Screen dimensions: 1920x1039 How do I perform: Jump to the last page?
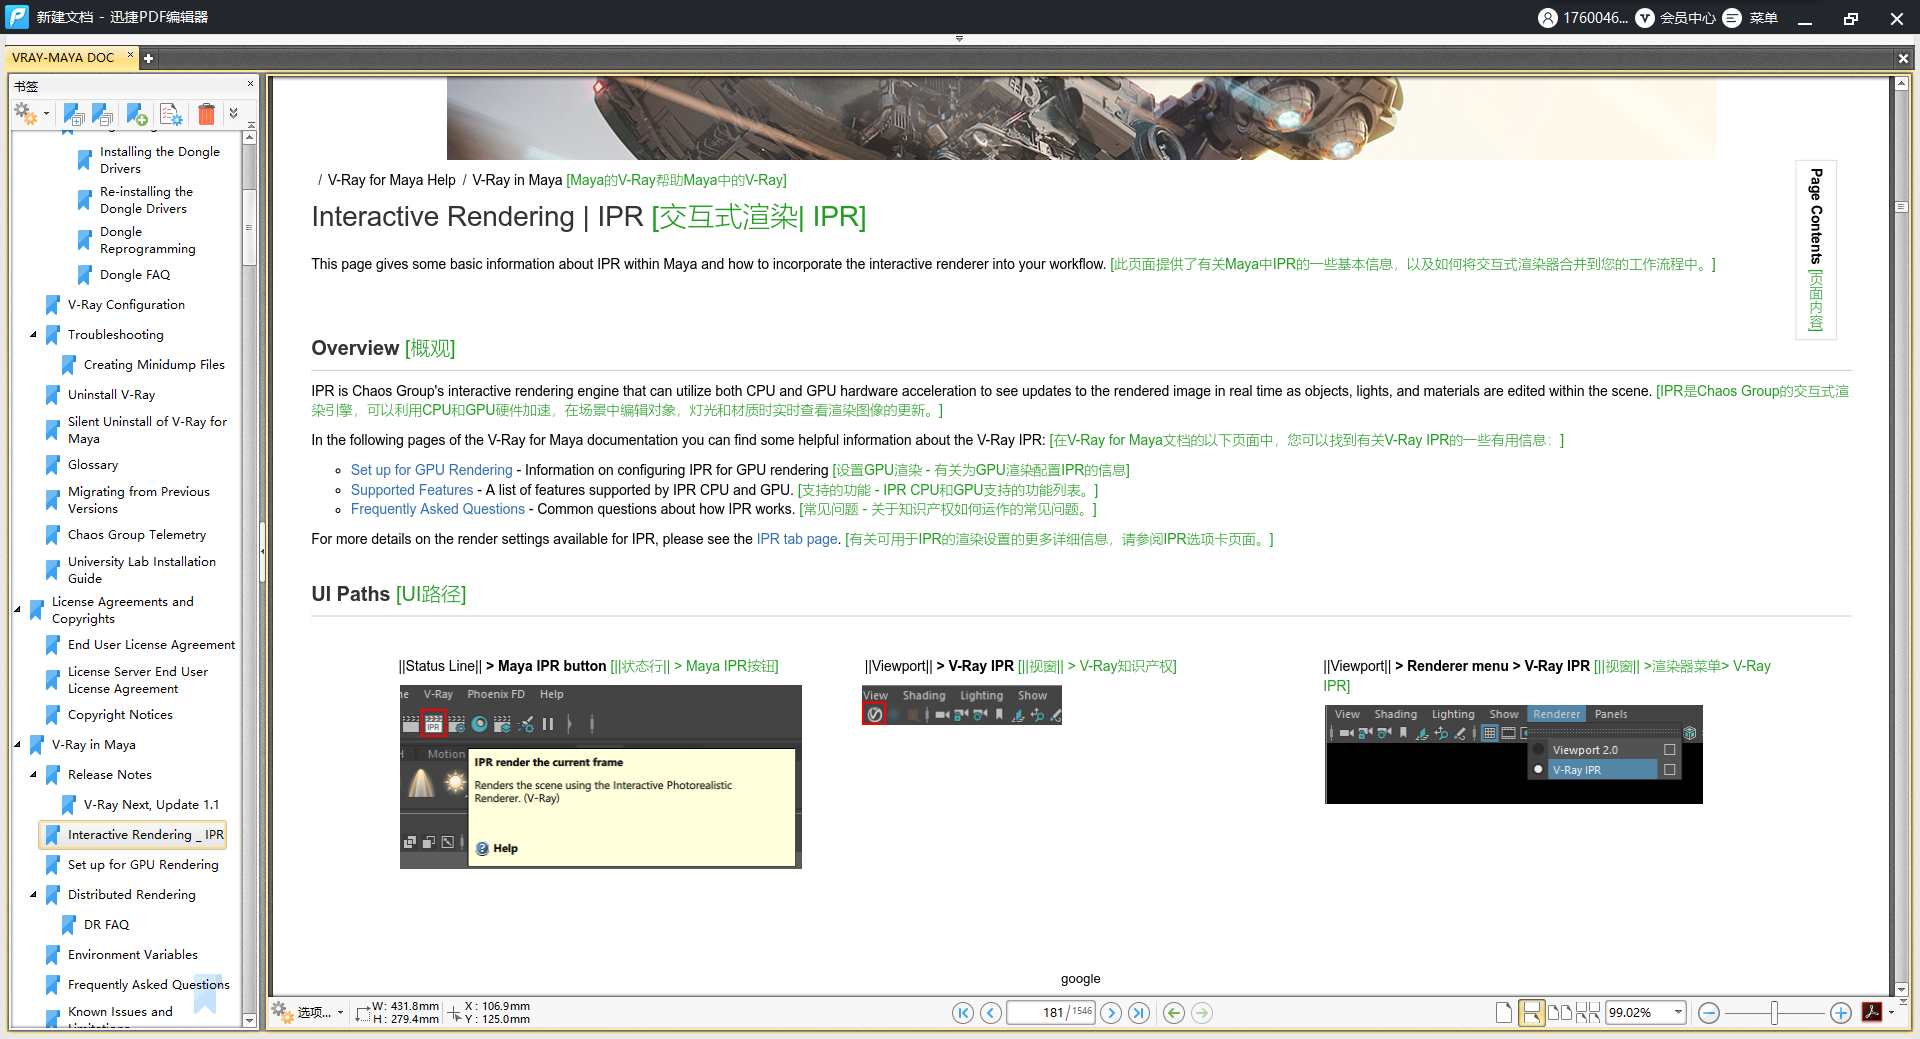(1139, 1013)
